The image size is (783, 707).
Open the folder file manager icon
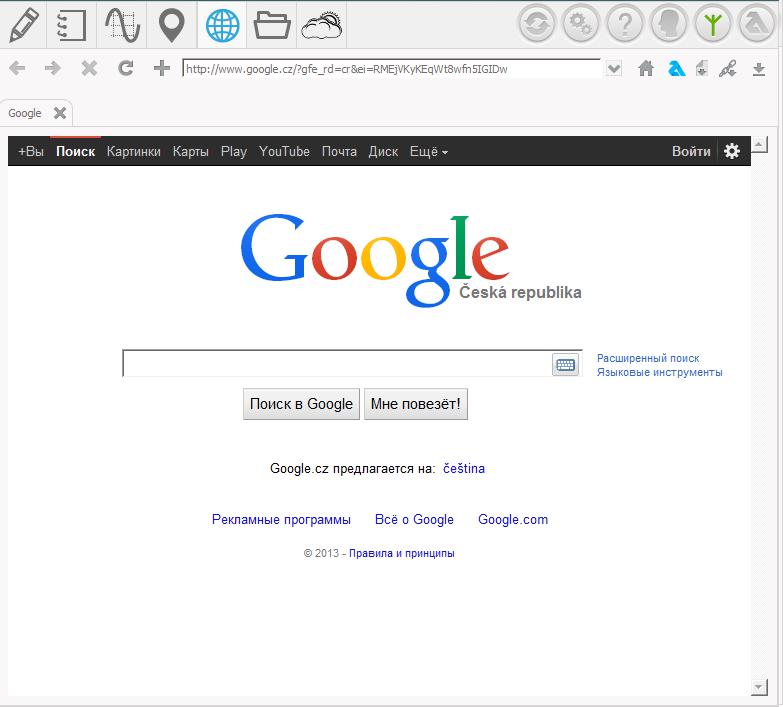pyautogui.click(x=272, y=24)
